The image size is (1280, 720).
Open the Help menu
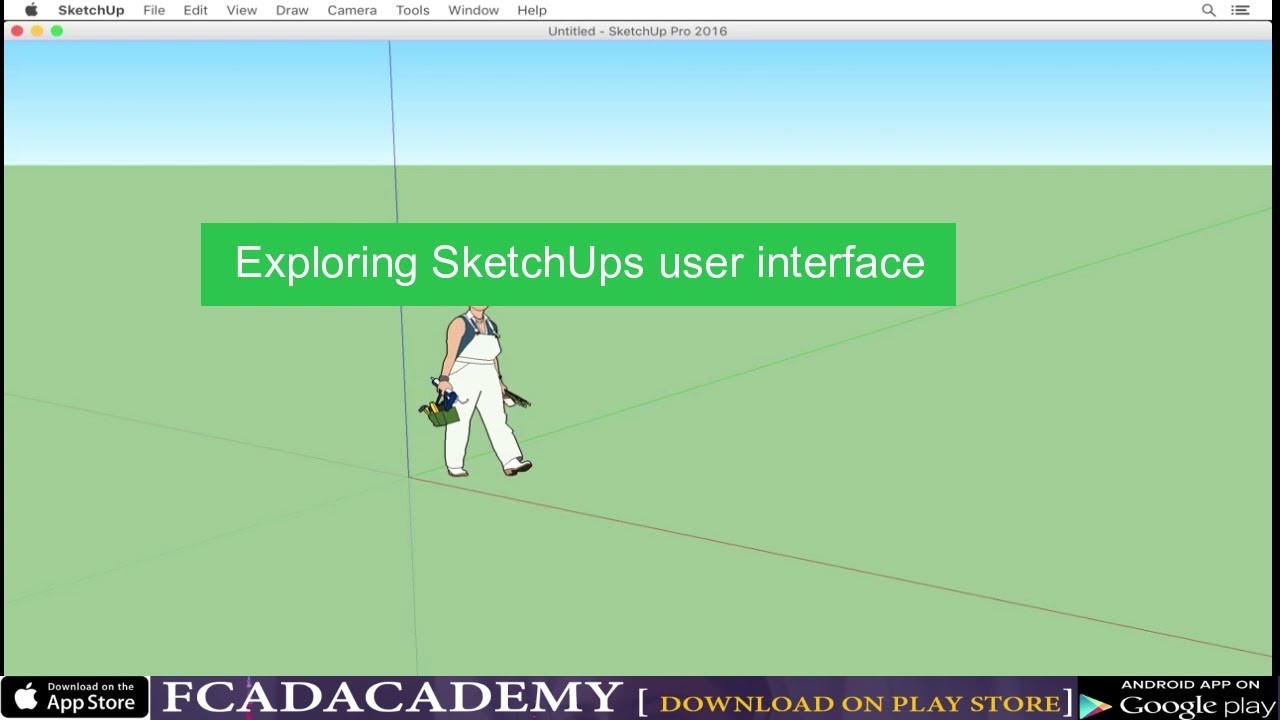coord(532,10)
